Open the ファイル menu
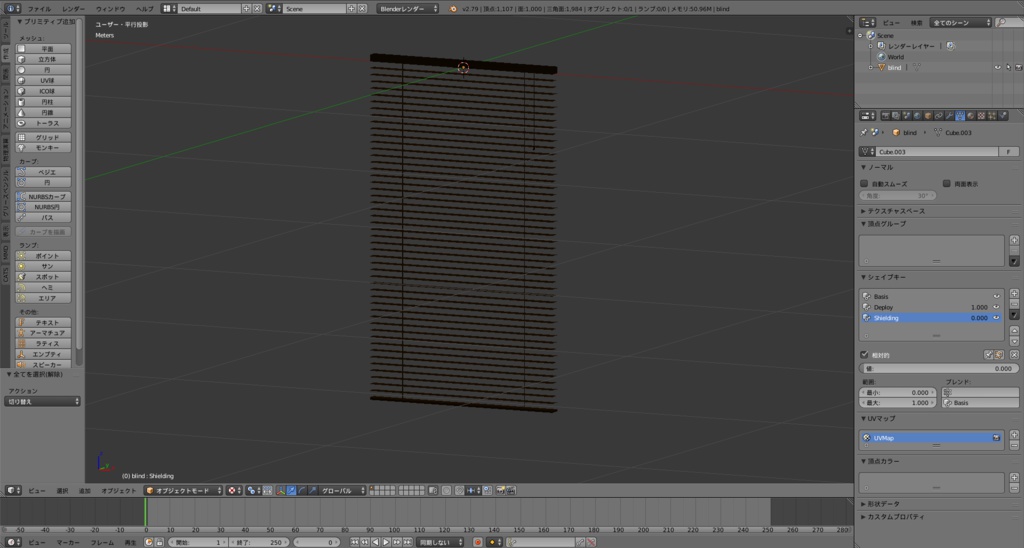Image resolution: width=1024 pixels, height=548 pixels. coord(39,9)
